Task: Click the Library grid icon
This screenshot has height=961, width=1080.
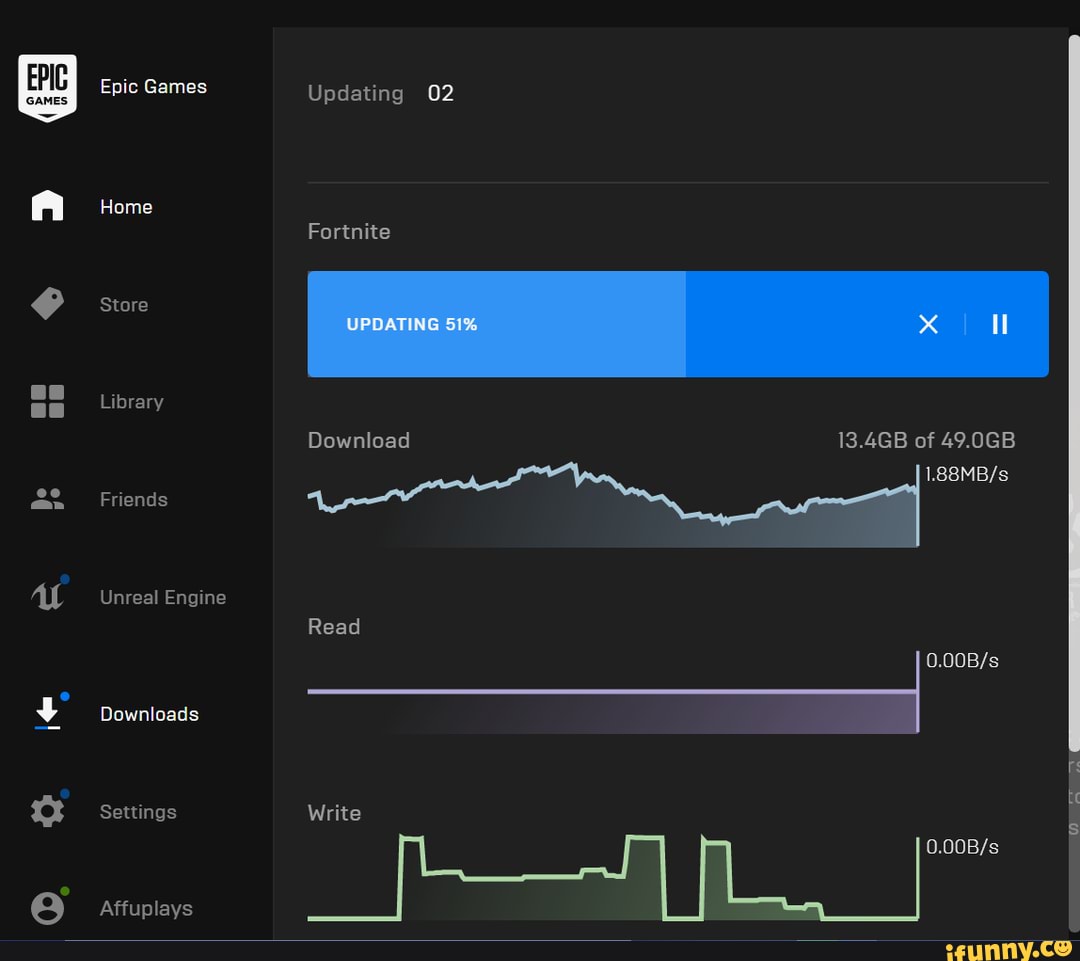Action: [47, 401]
